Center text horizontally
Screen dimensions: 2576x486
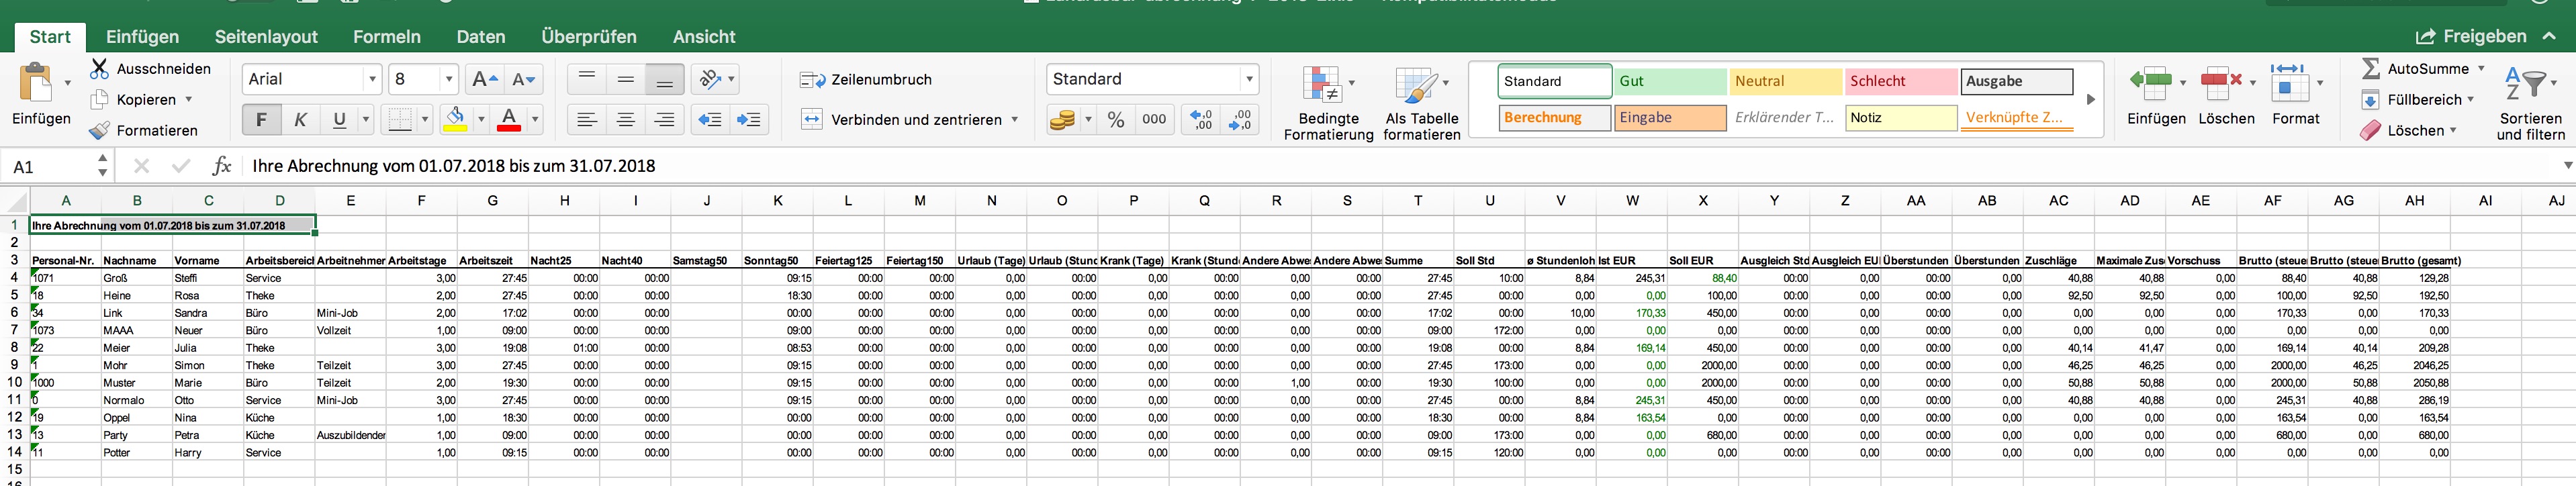click(626, 120)
